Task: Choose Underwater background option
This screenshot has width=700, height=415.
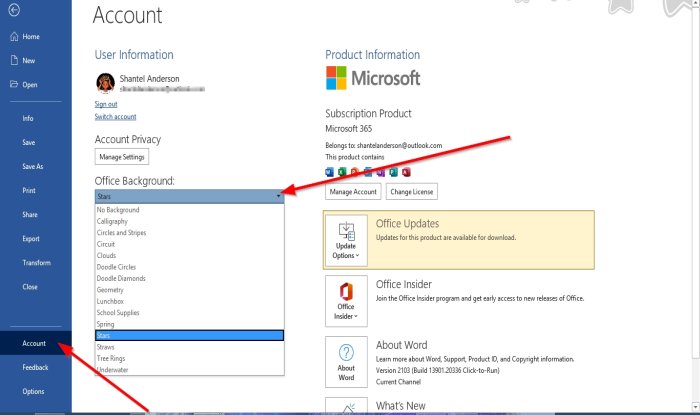Action: click(x=190, y=370)
